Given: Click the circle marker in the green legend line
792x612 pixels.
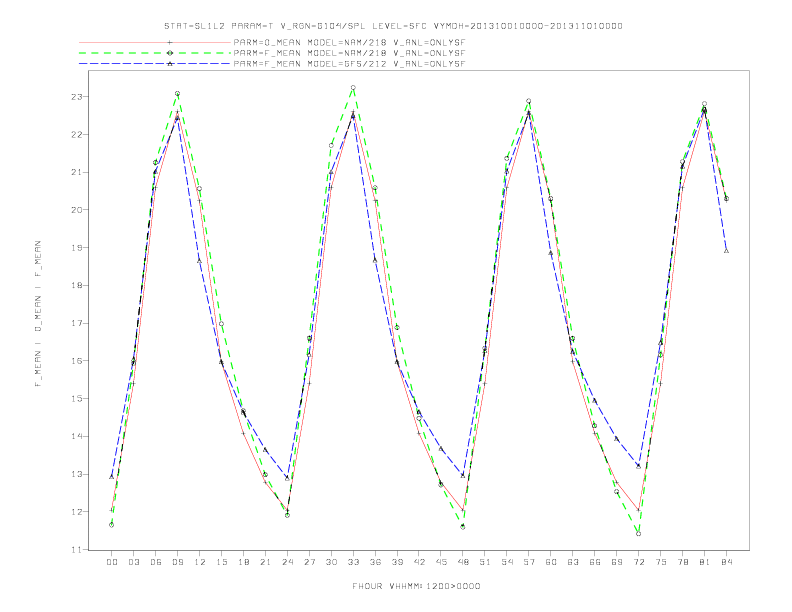Looking at the screenshot, I should tap(170, 53).
